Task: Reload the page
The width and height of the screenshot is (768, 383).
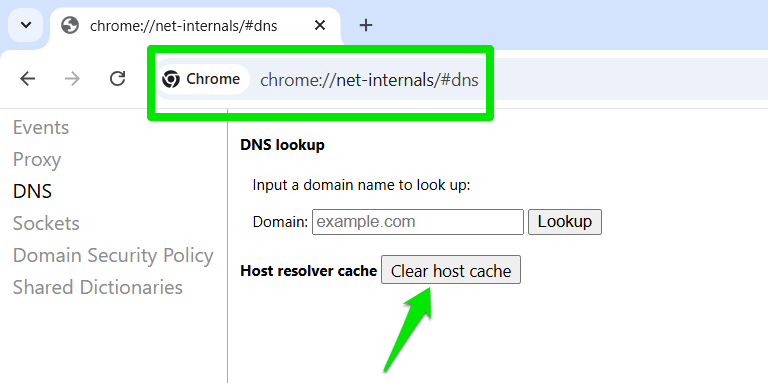Action: (118, 78)
